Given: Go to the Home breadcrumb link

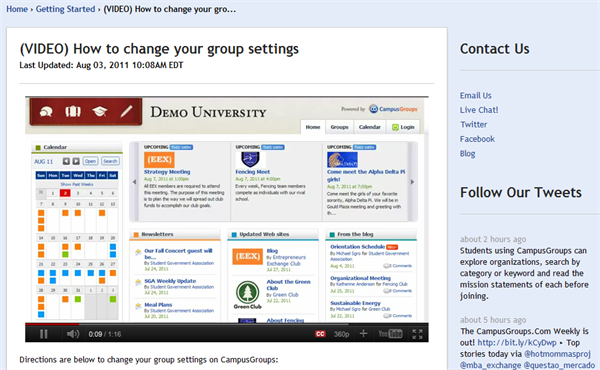Looking at the screenshot, I should [x=17, y=9].
